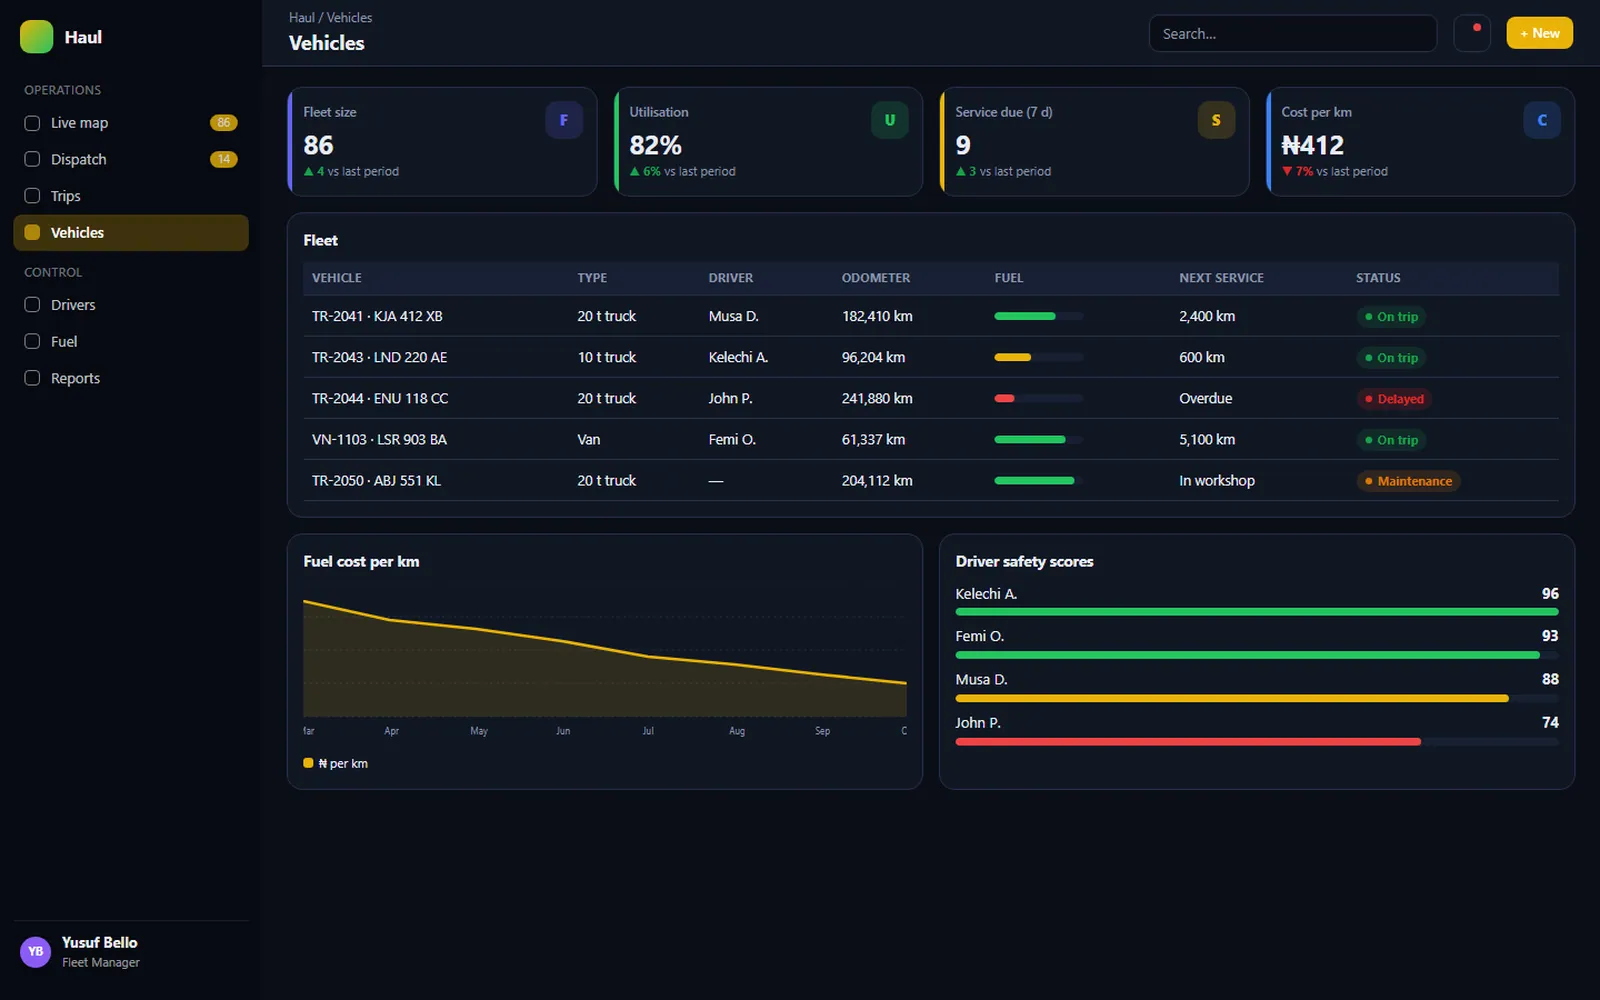Screen dimensions: 1600x1000
Task: Select row TR-2041 · KJA 412 XB
Action: (931, 316)
